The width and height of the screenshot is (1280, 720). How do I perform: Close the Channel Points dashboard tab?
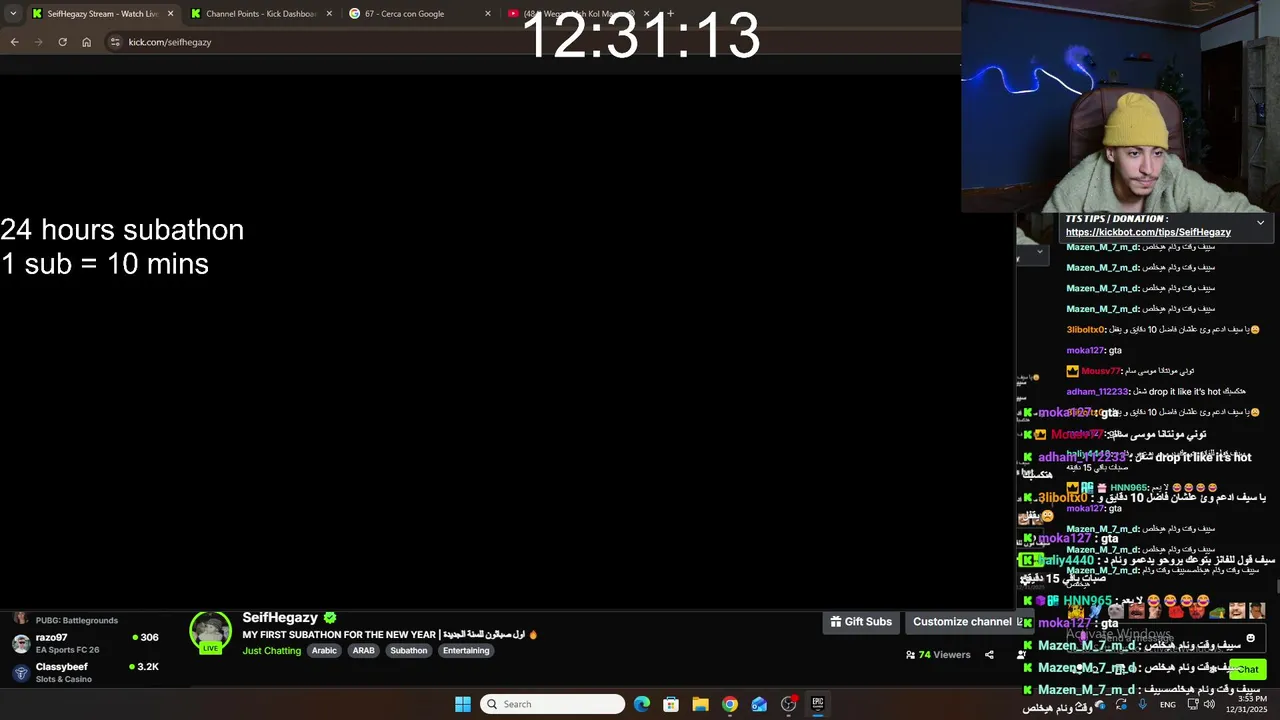pos(329,14)
